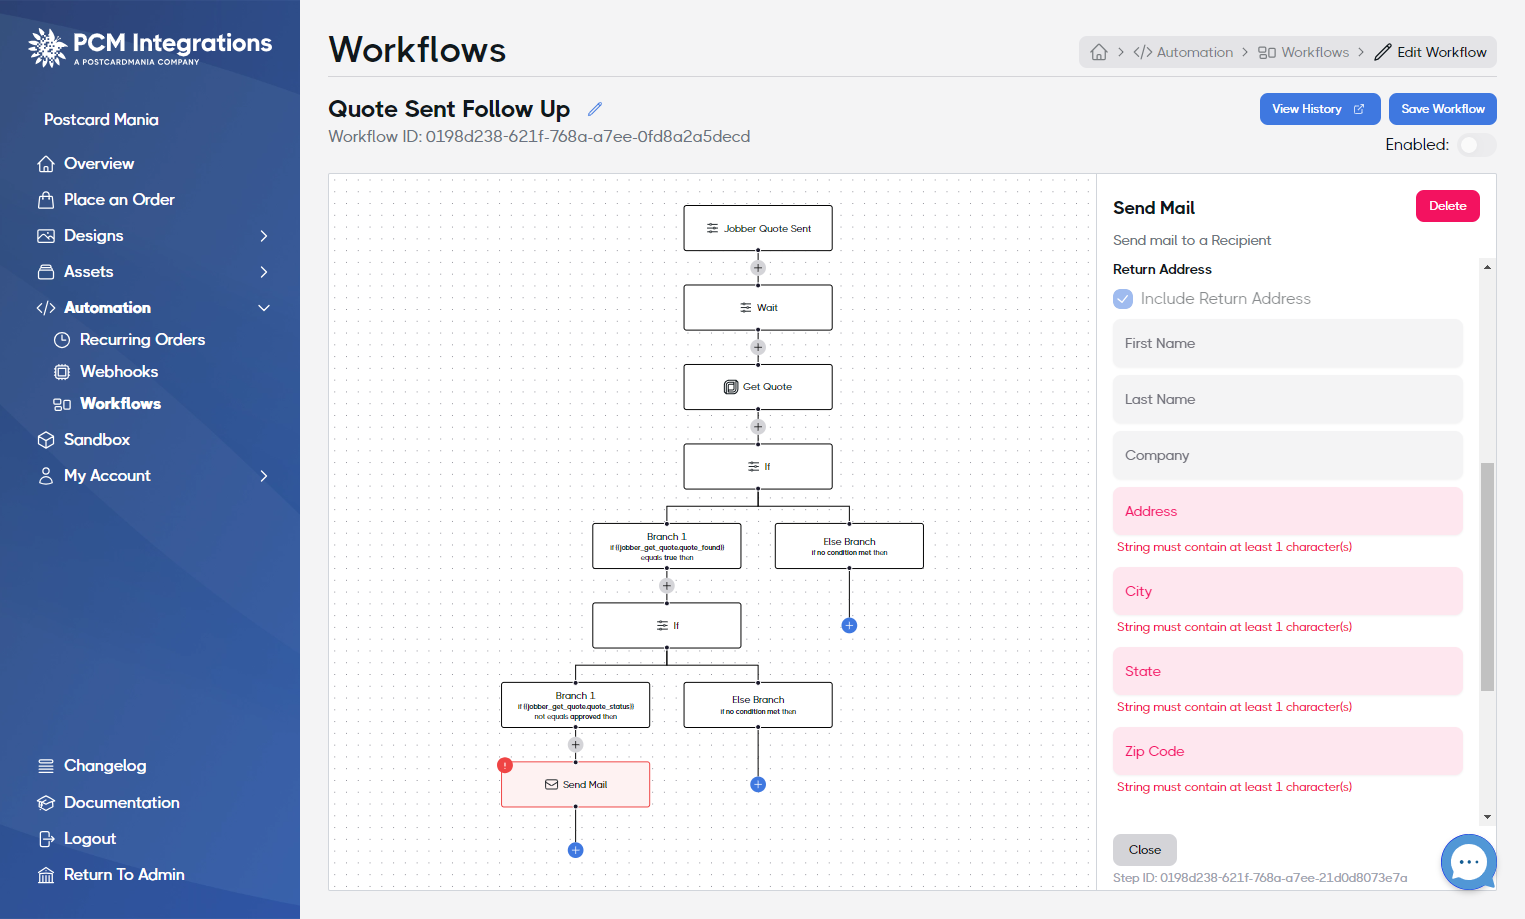Add step below quote_found Branch 1 node

click(x=667, y=586)
